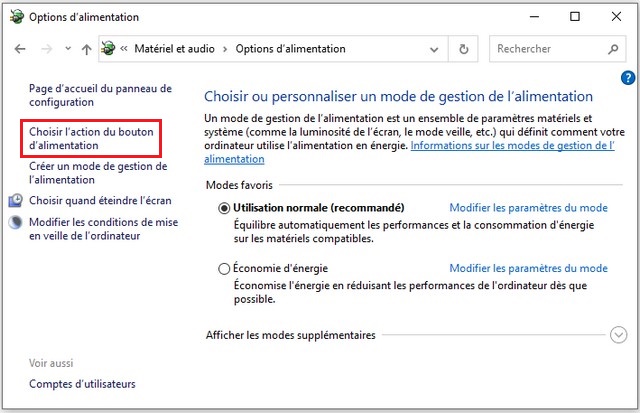The height and width of the screenshot is (413, 640).
Task: Select the Utilisation normale radio button
Action: point(223,208)
